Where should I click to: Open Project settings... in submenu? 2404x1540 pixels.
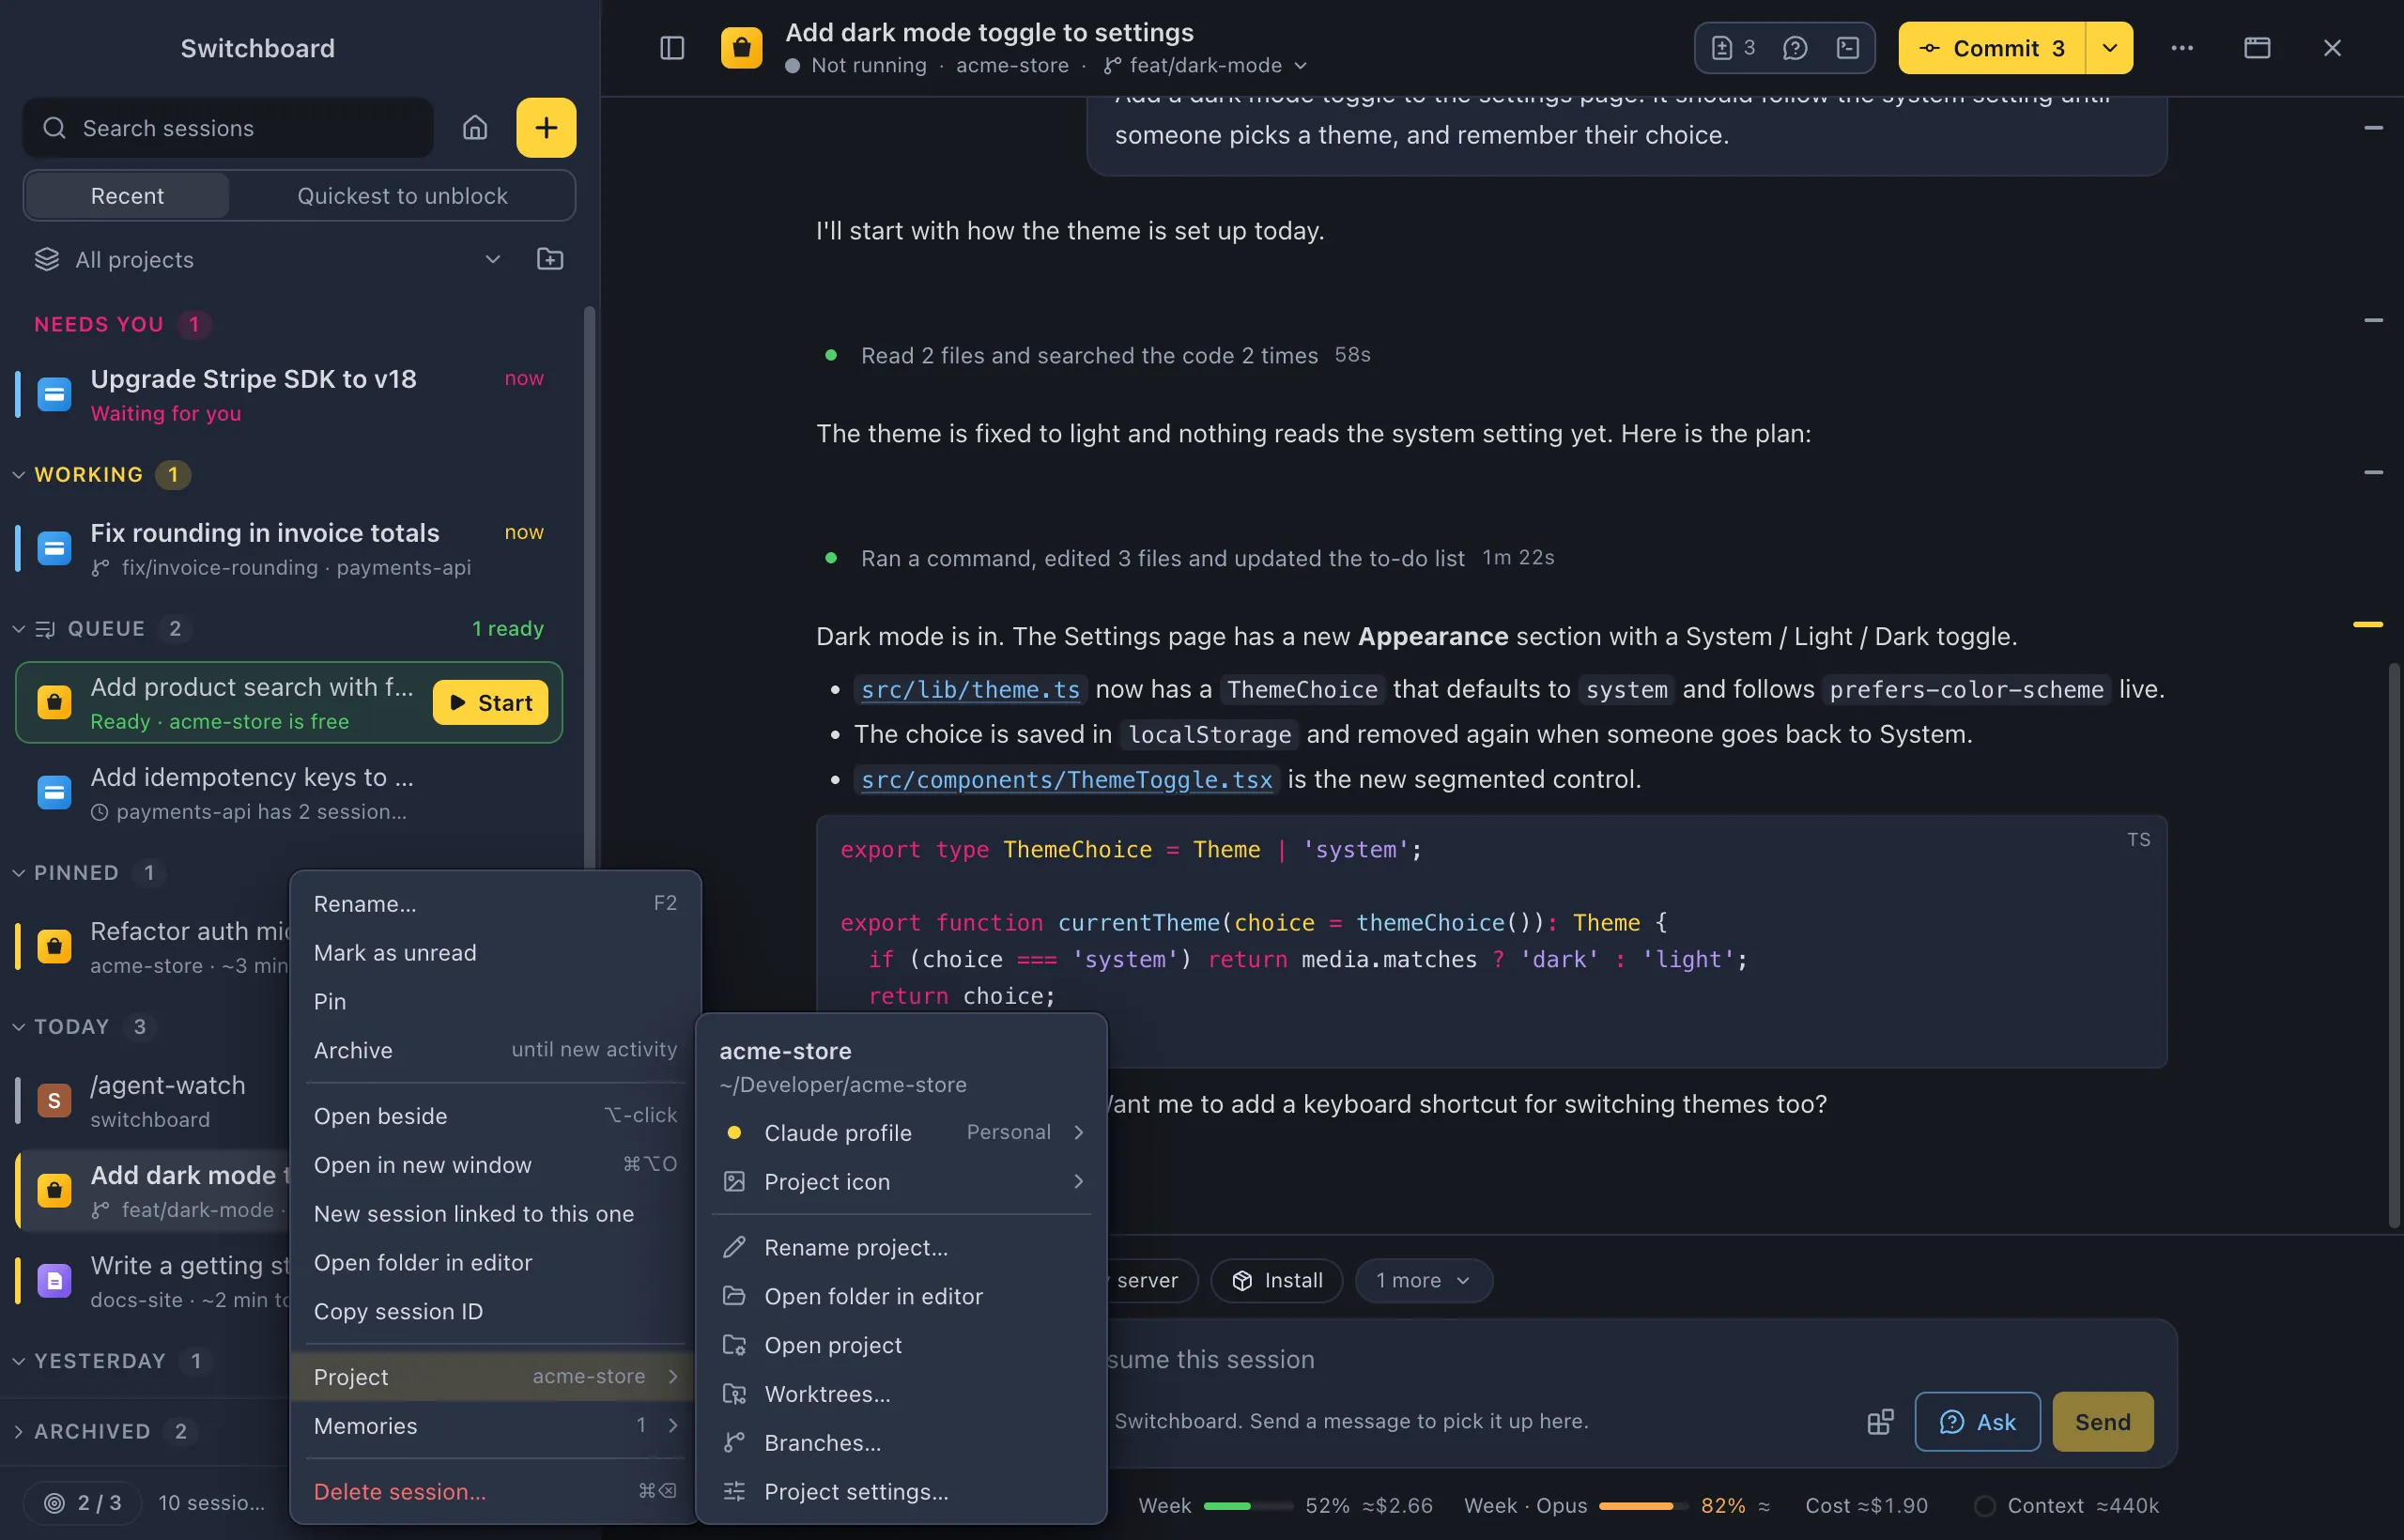click(x=901, y=1492)
